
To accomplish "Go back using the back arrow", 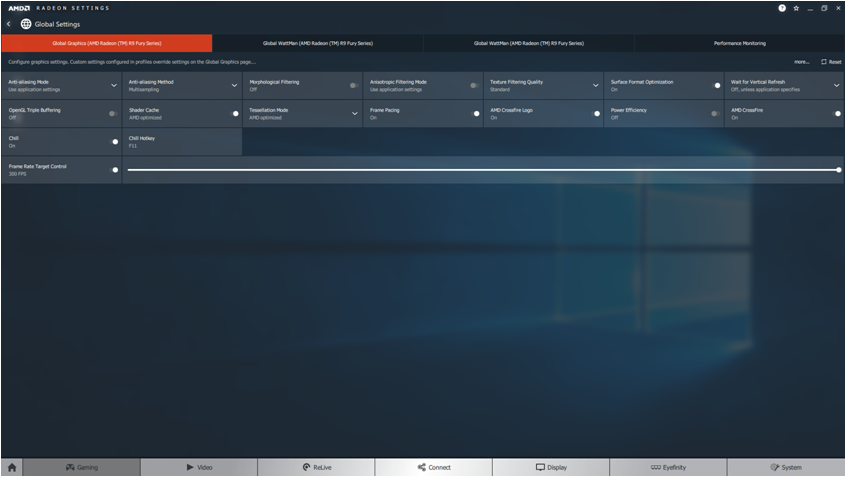I will coord(9,24).
